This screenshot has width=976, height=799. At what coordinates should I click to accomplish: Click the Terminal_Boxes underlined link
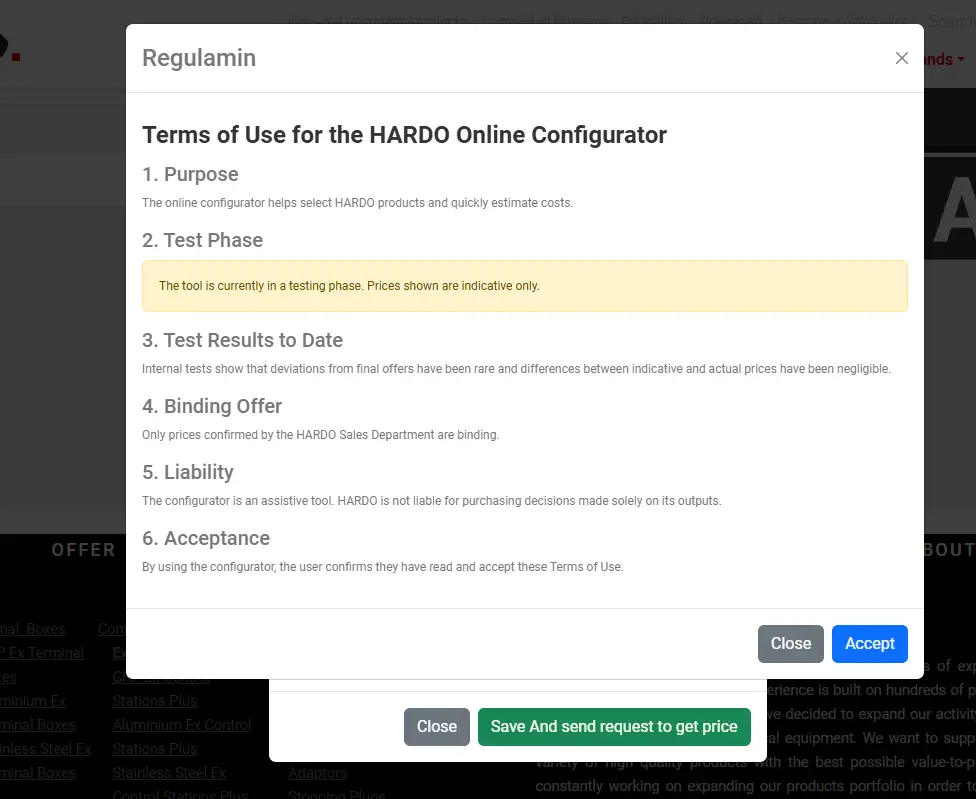point(32,629)
